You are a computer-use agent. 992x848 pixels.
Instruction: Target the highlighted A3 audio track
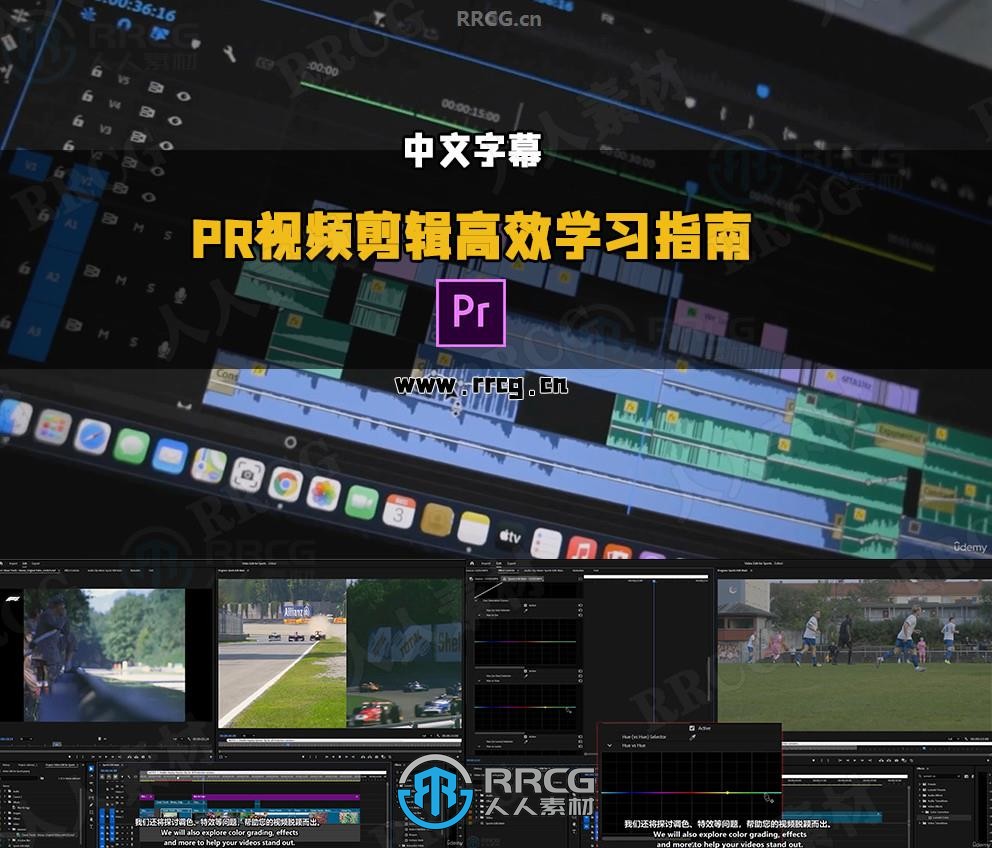34,330
